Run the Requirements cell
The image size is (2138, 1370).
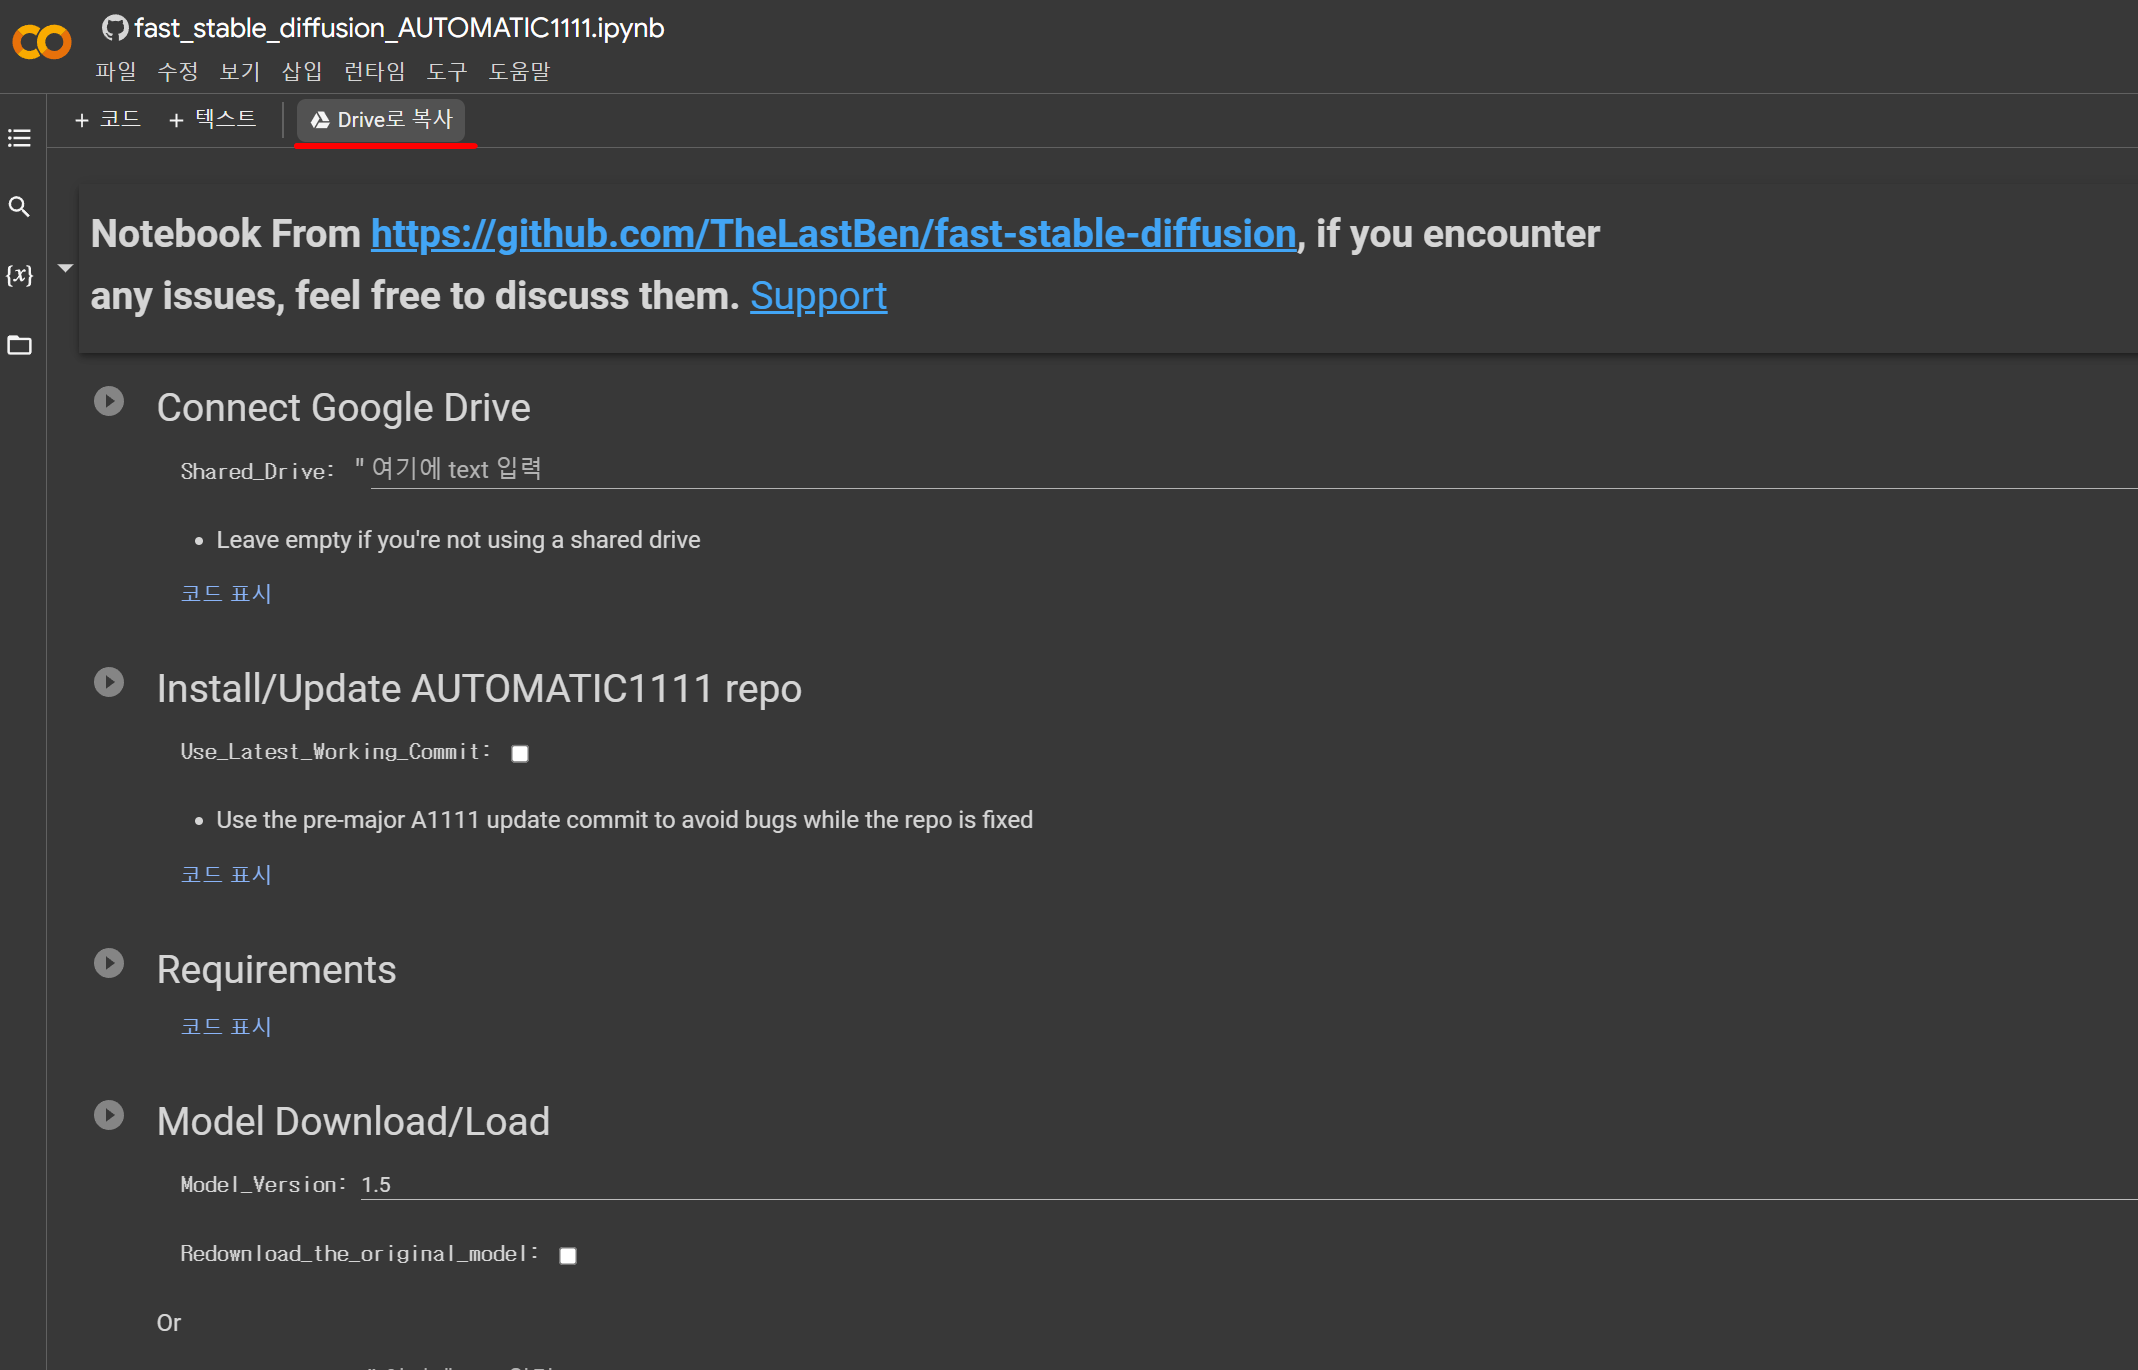[109, 964]
